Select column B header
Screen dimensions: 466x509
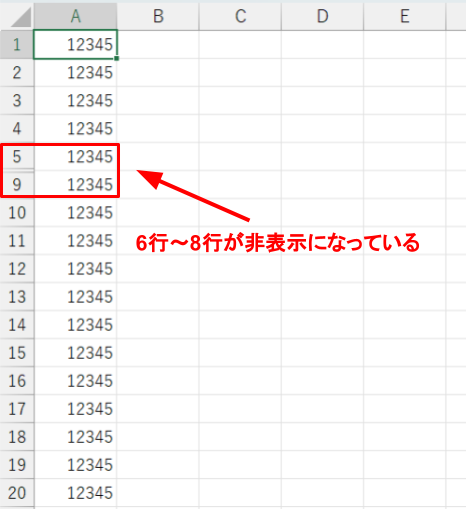pyautogui.click(x=158, y=16)
